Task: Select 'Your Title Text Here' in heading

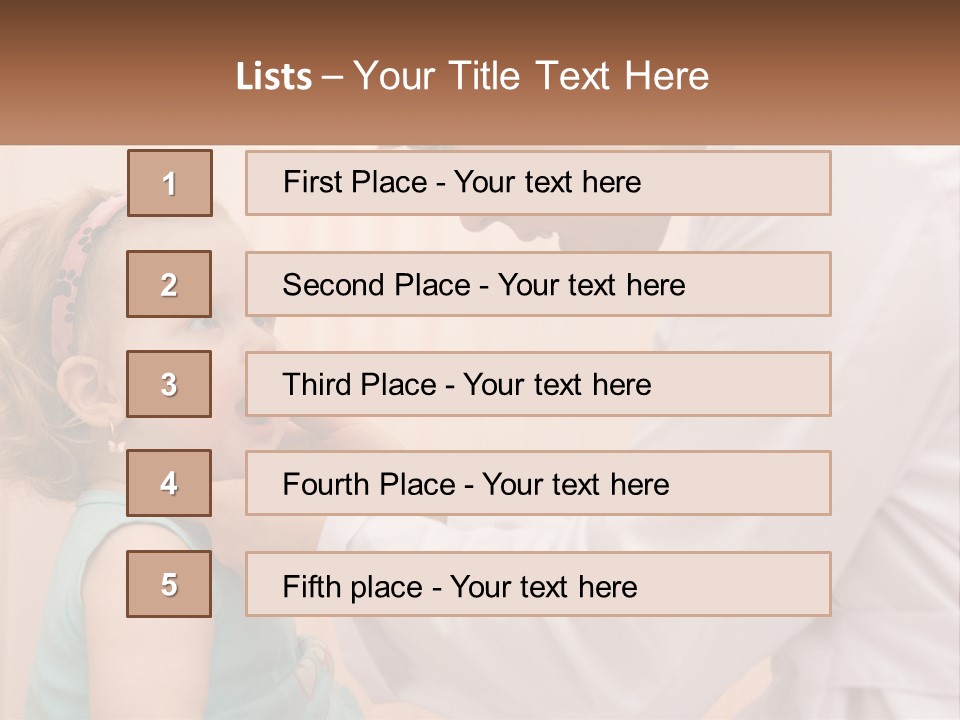Action: pyautogui.click(x=531, y=76)
